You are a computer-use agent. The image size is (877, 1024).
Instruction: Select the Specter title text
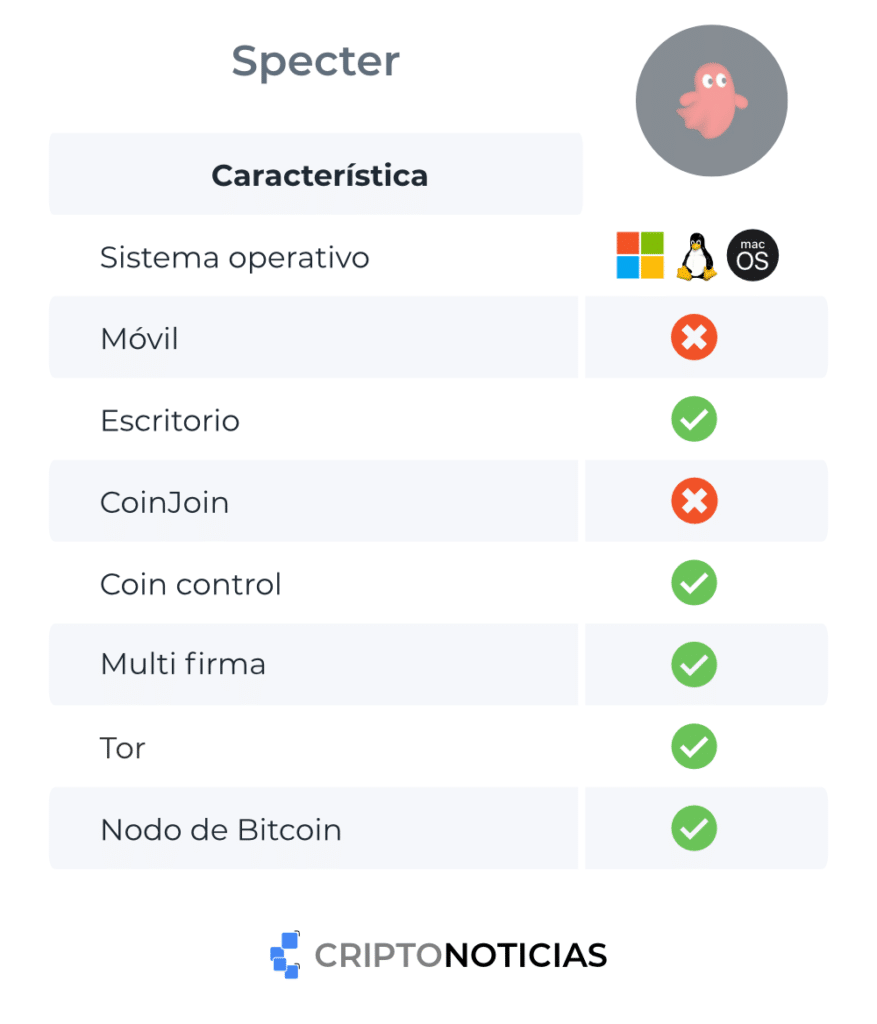click(315, 62)
